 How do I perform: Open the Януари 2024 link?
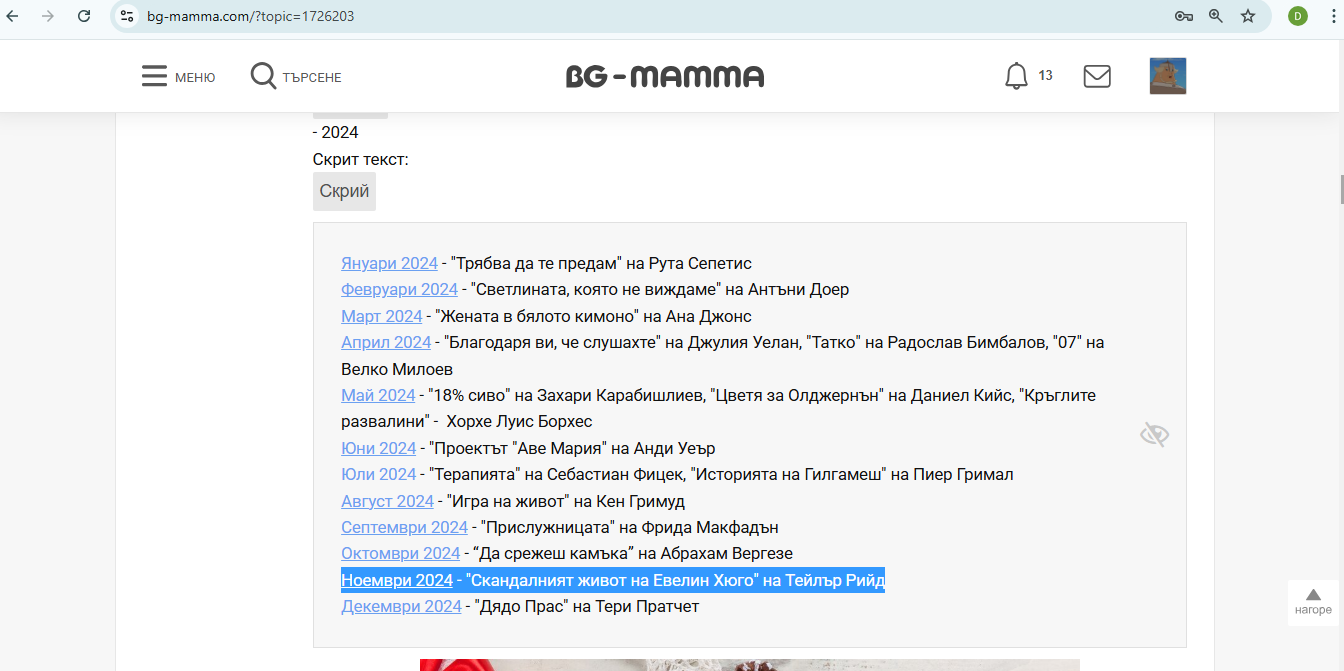click(389, 264)
